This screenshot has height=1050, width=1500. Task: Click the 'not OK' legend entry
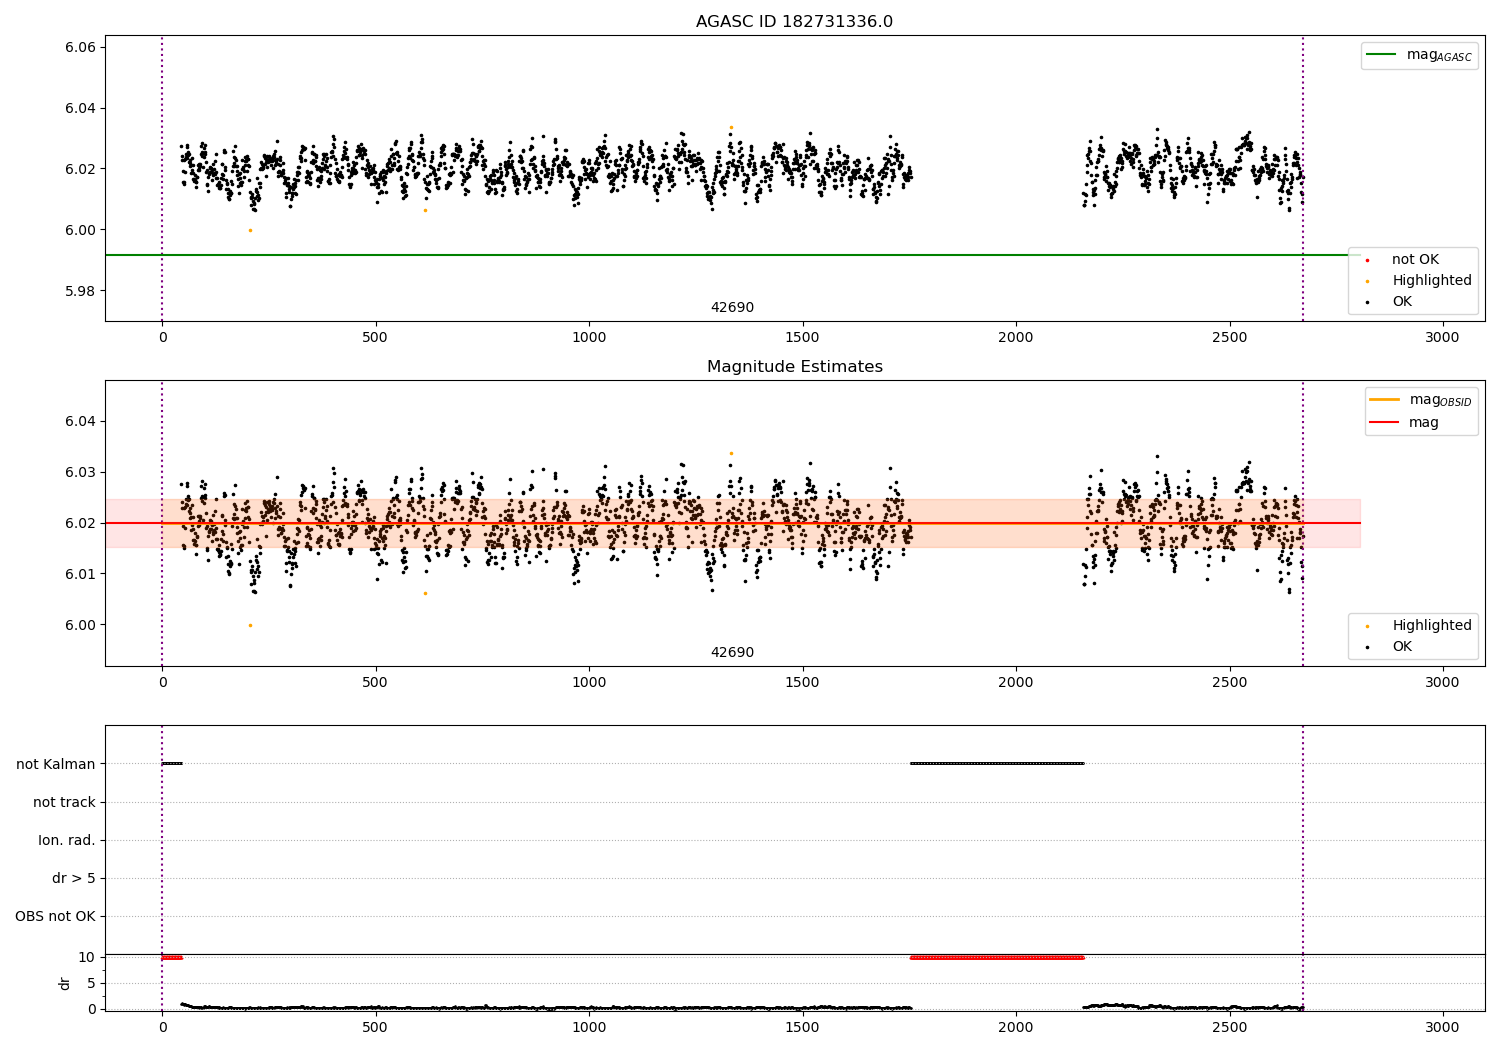pos(1414,260)
